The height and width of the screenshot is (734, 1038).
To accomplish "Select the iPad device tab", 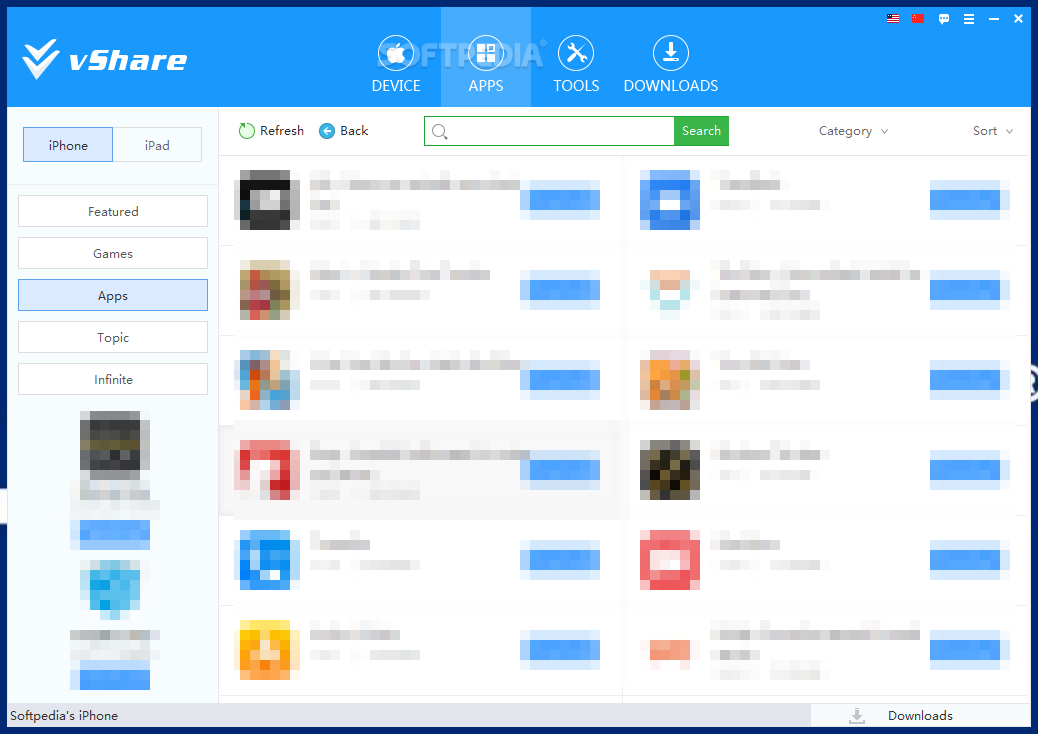I will point(158,145).
